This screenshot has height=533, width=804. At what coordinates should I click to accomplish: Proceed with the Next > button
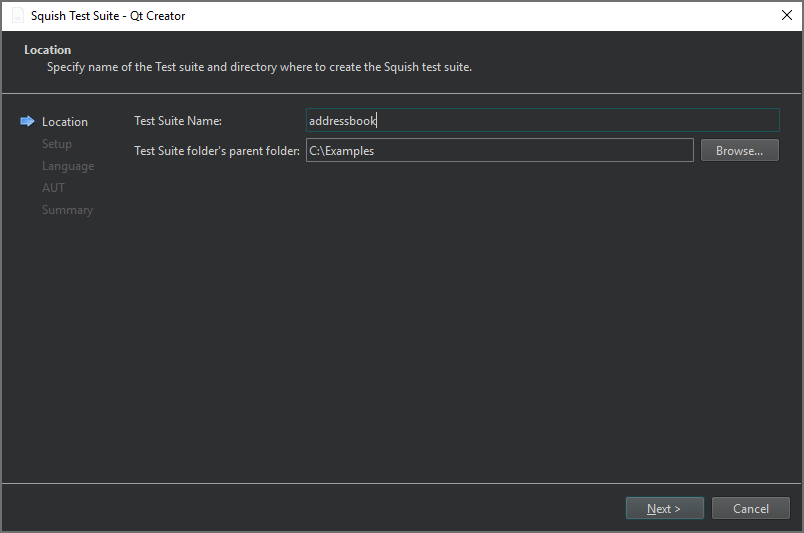pyautogui.click(x=664, y=508)
